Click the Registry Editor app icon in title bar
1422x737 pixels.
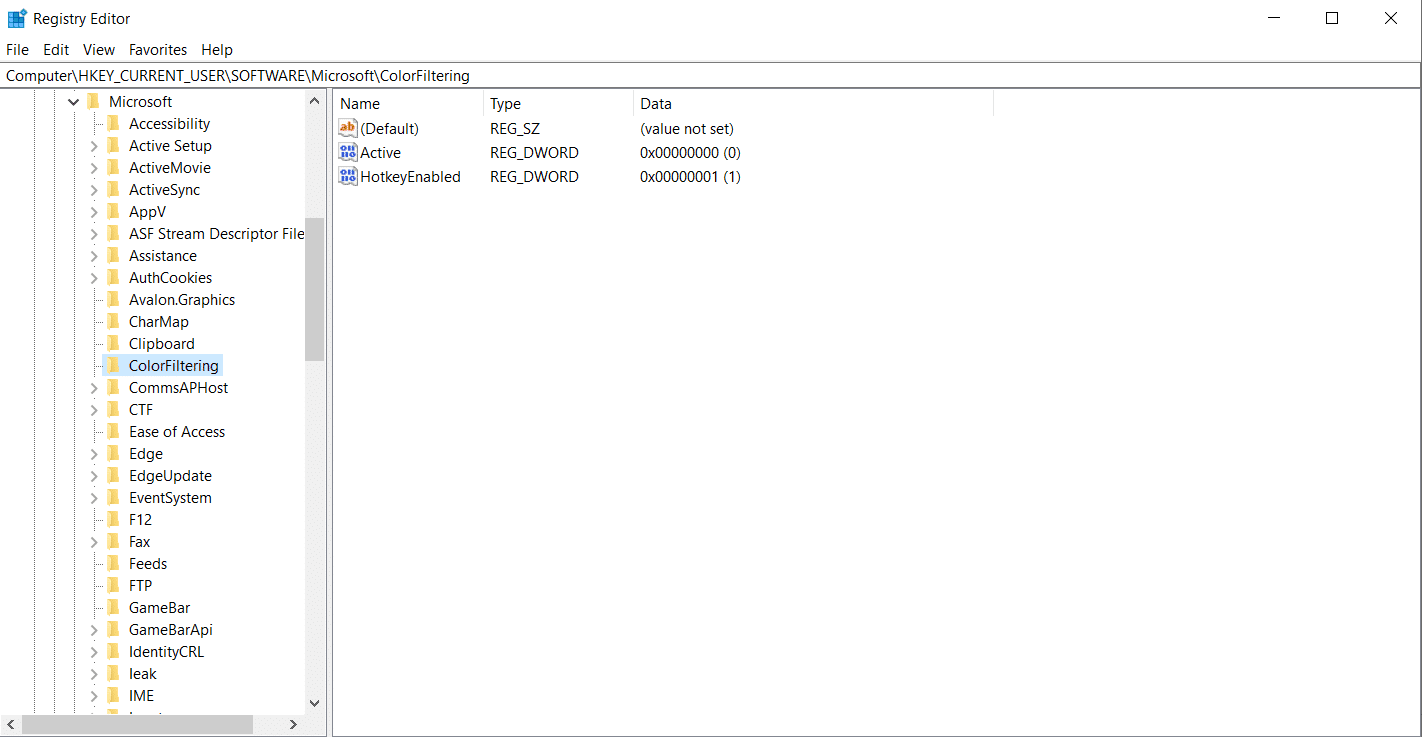click(x=17, y=18)
